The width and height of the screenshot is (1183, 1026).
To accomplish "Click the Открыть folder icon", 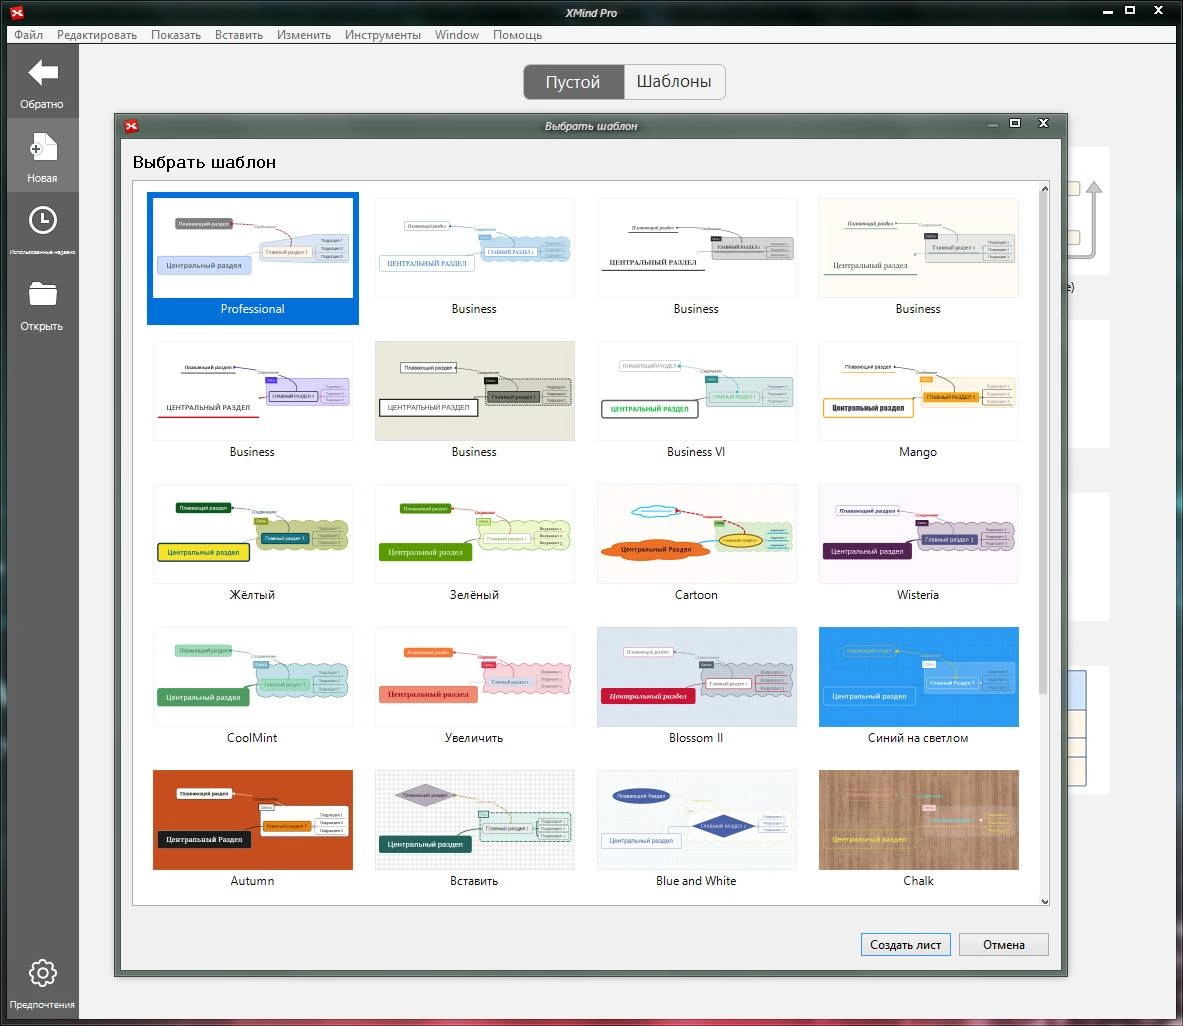I will click(x=42, y=293).
